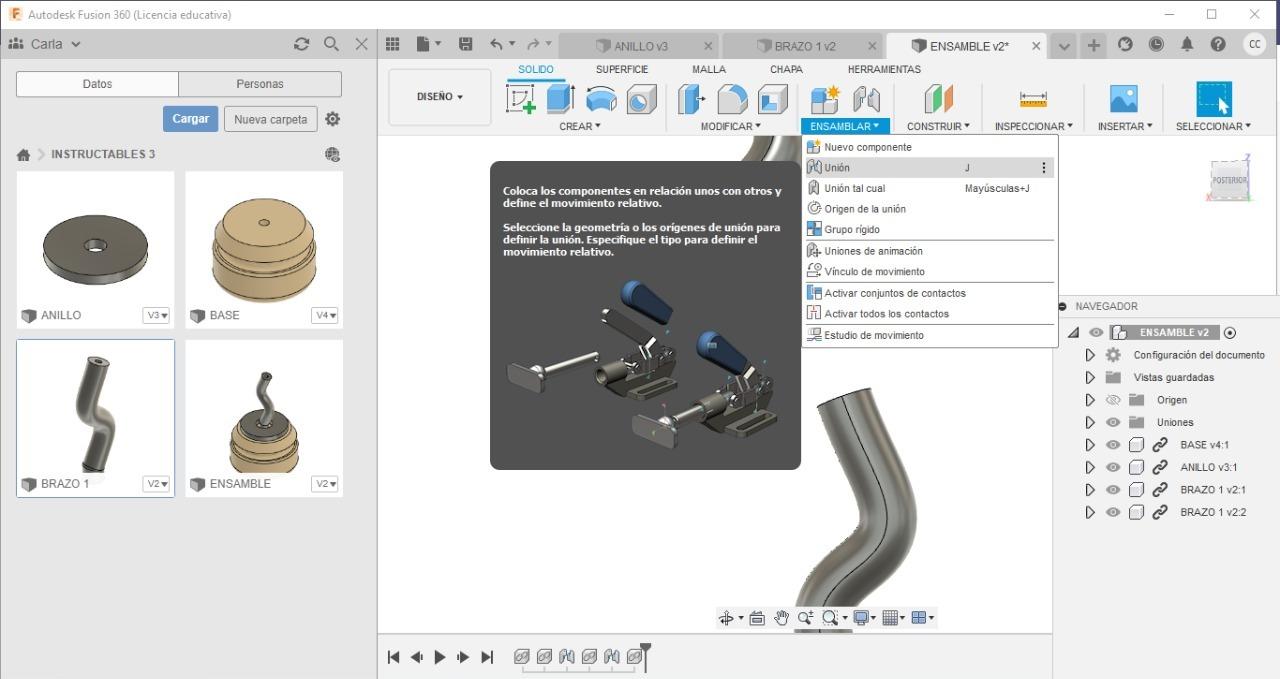Viewport: 1280px width, 679px height.
Task: Click the Orbit navigation tool
Action: click(x=727, y=618)
